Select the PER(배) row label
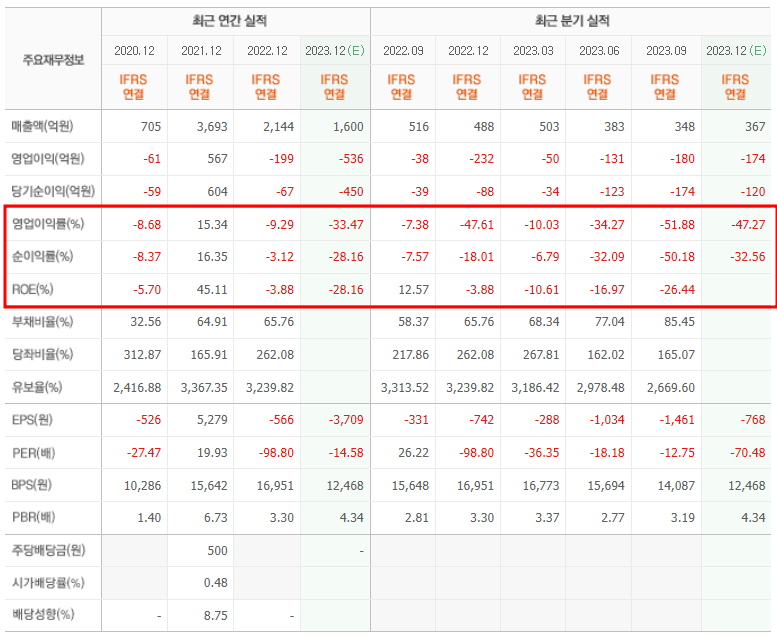The height and width of the screenshot is (638, 777). pyautogui.click(x=33, y=453)
